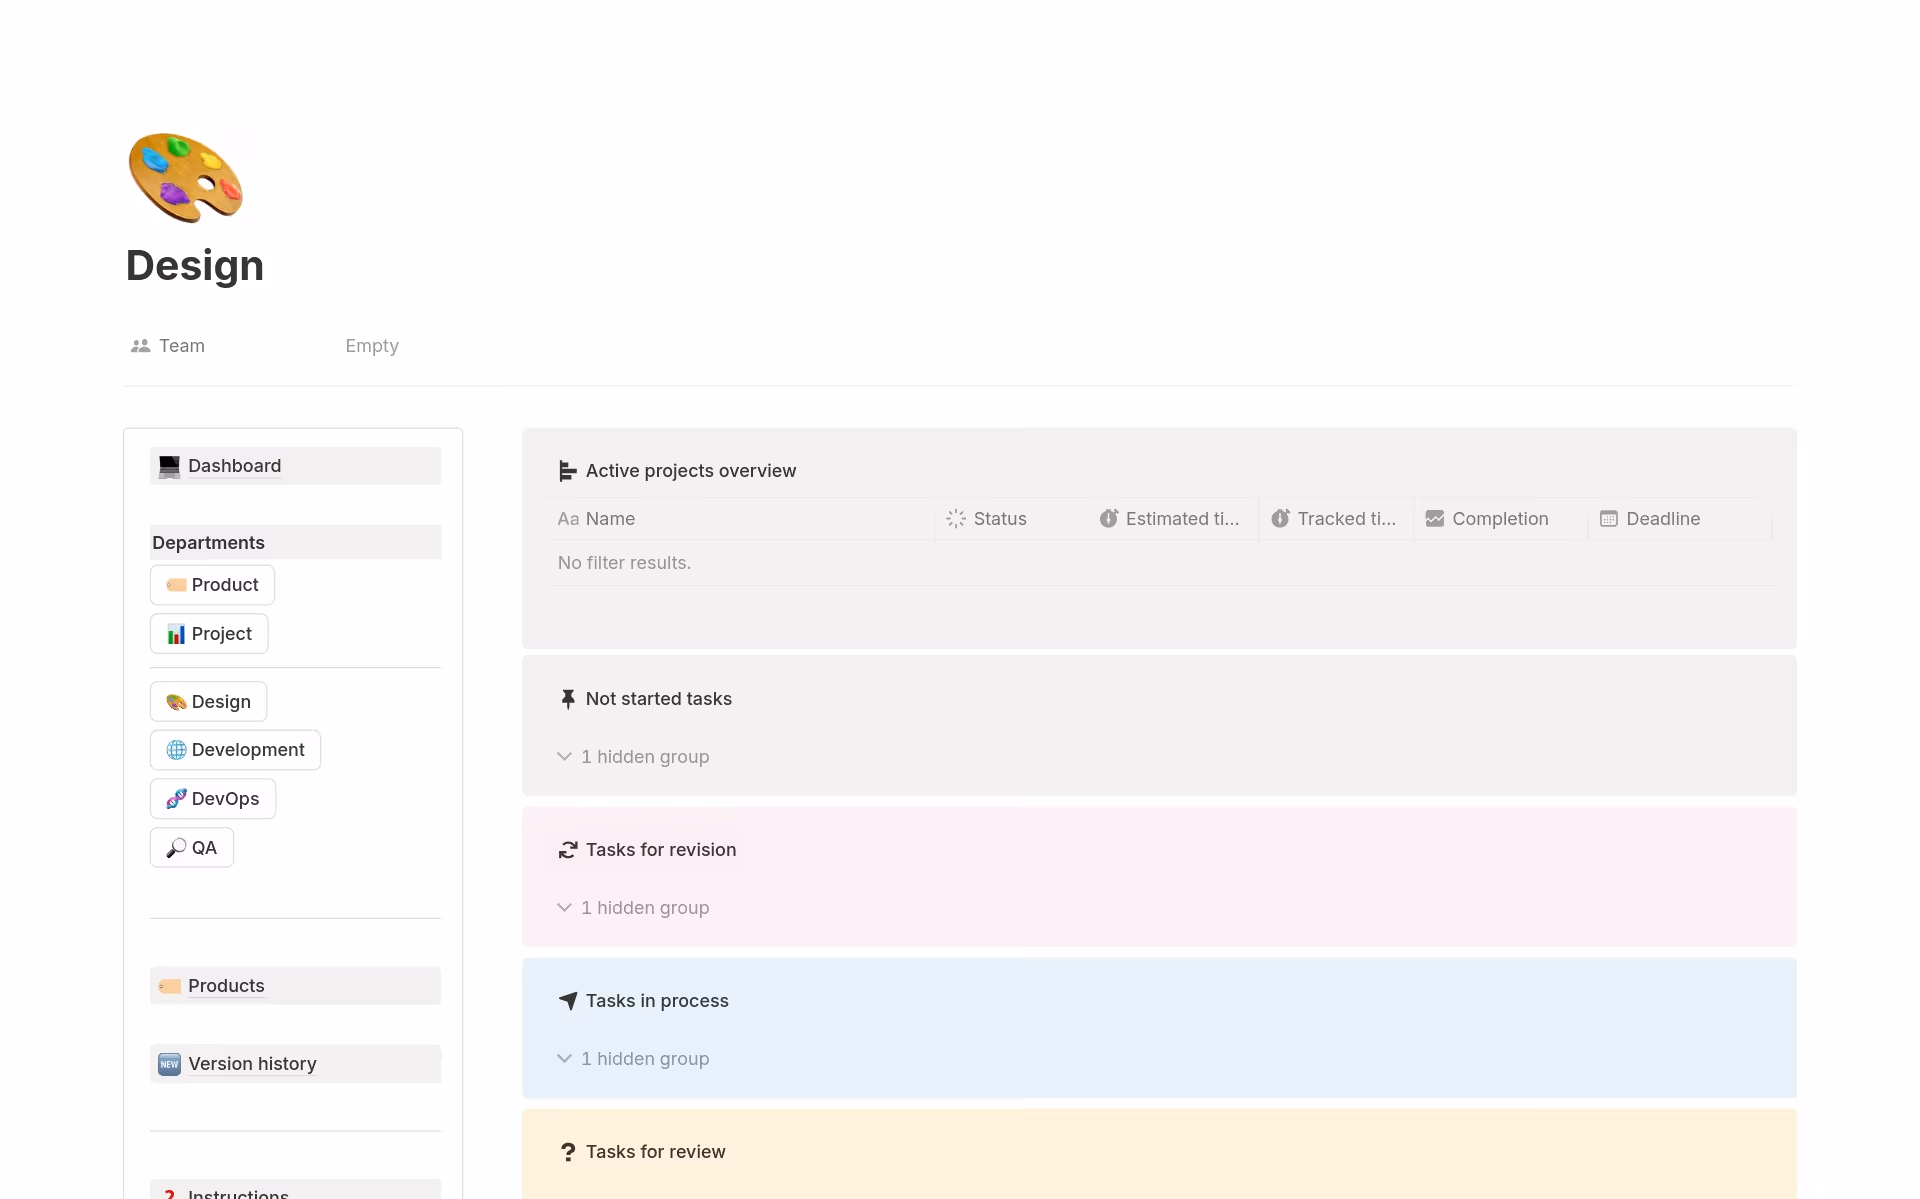
Task: Open the Version history page
Action: 251,1063
